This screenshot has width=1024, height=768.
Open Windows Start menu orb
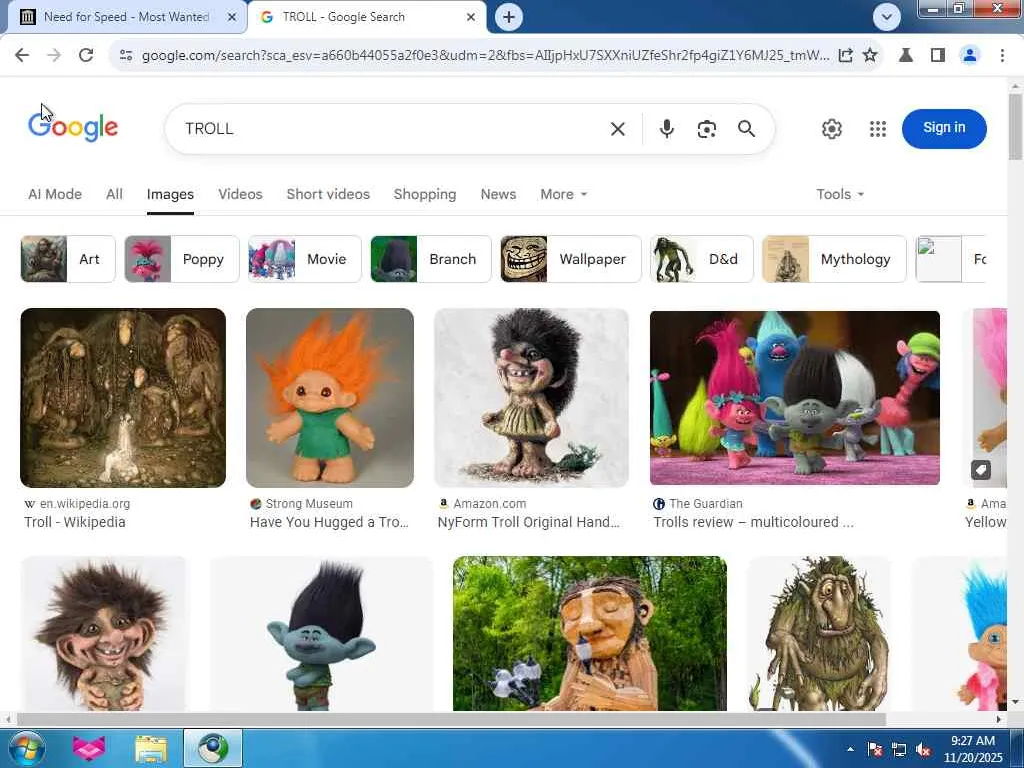(26, 748)
